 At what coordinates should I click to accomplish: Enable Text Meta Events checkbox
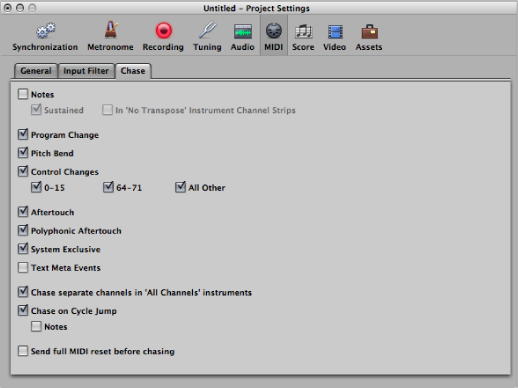23,267
